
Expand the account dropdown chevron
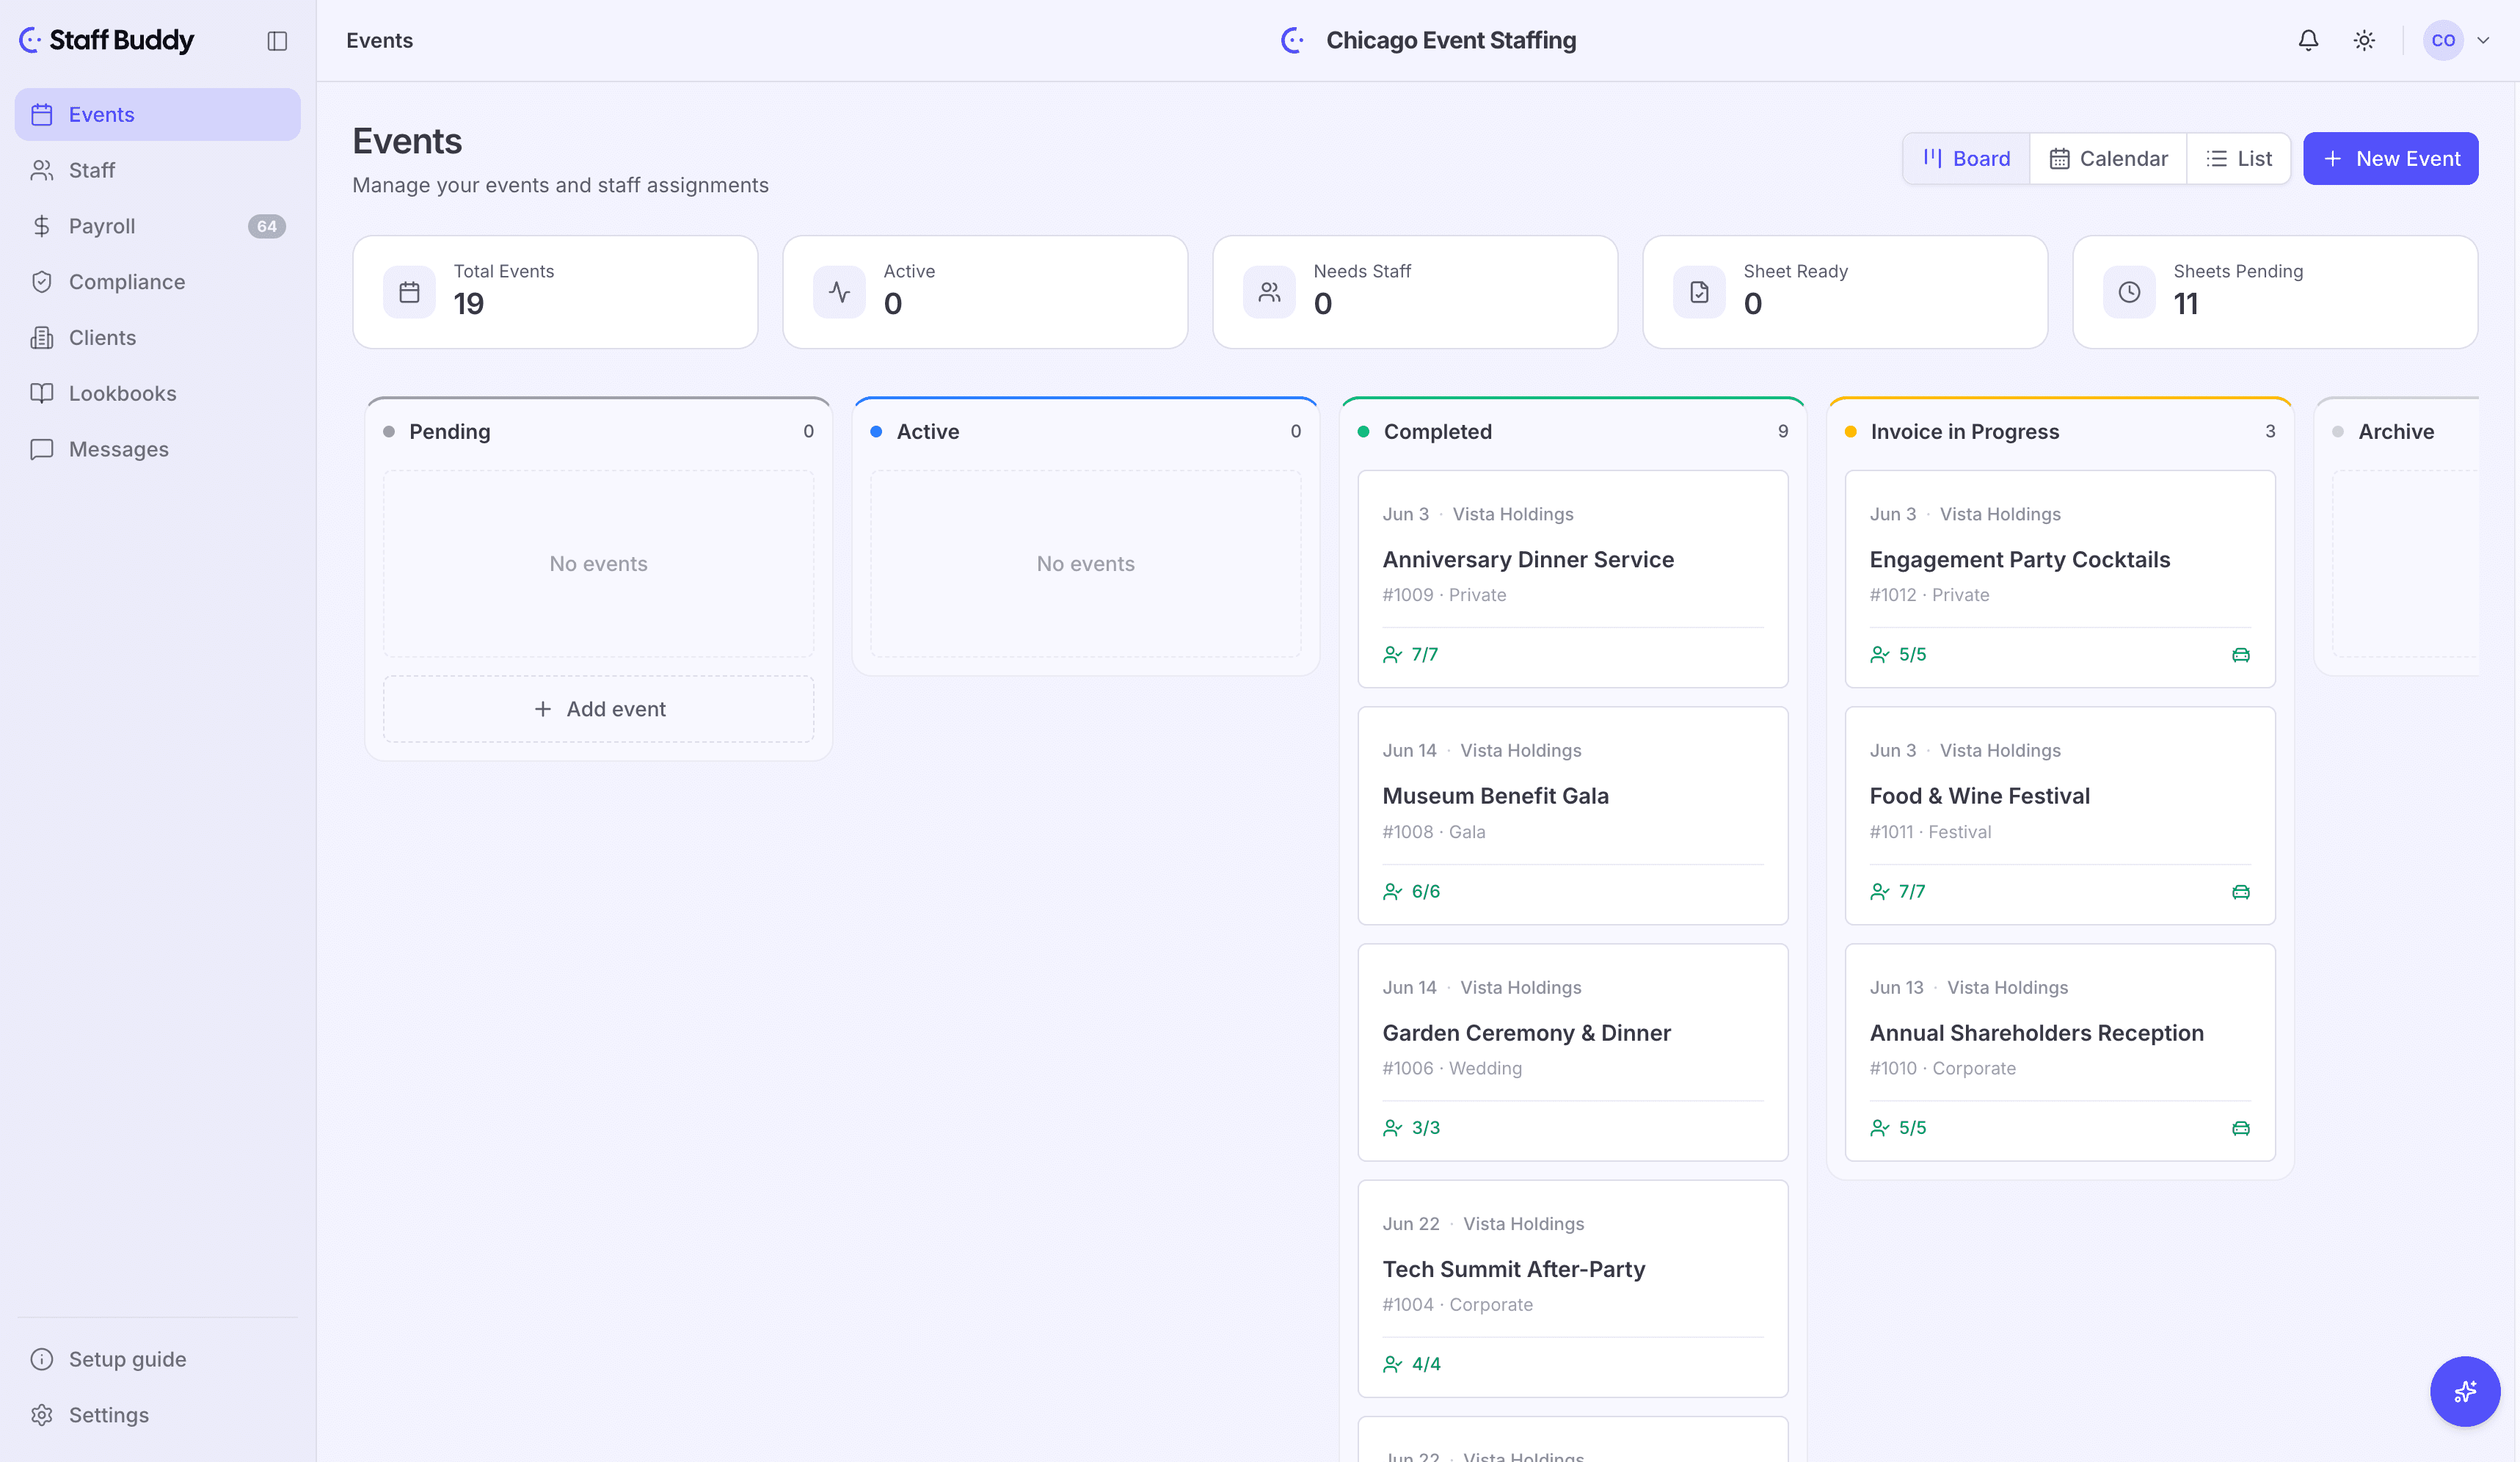click(x=2483, y=40)
